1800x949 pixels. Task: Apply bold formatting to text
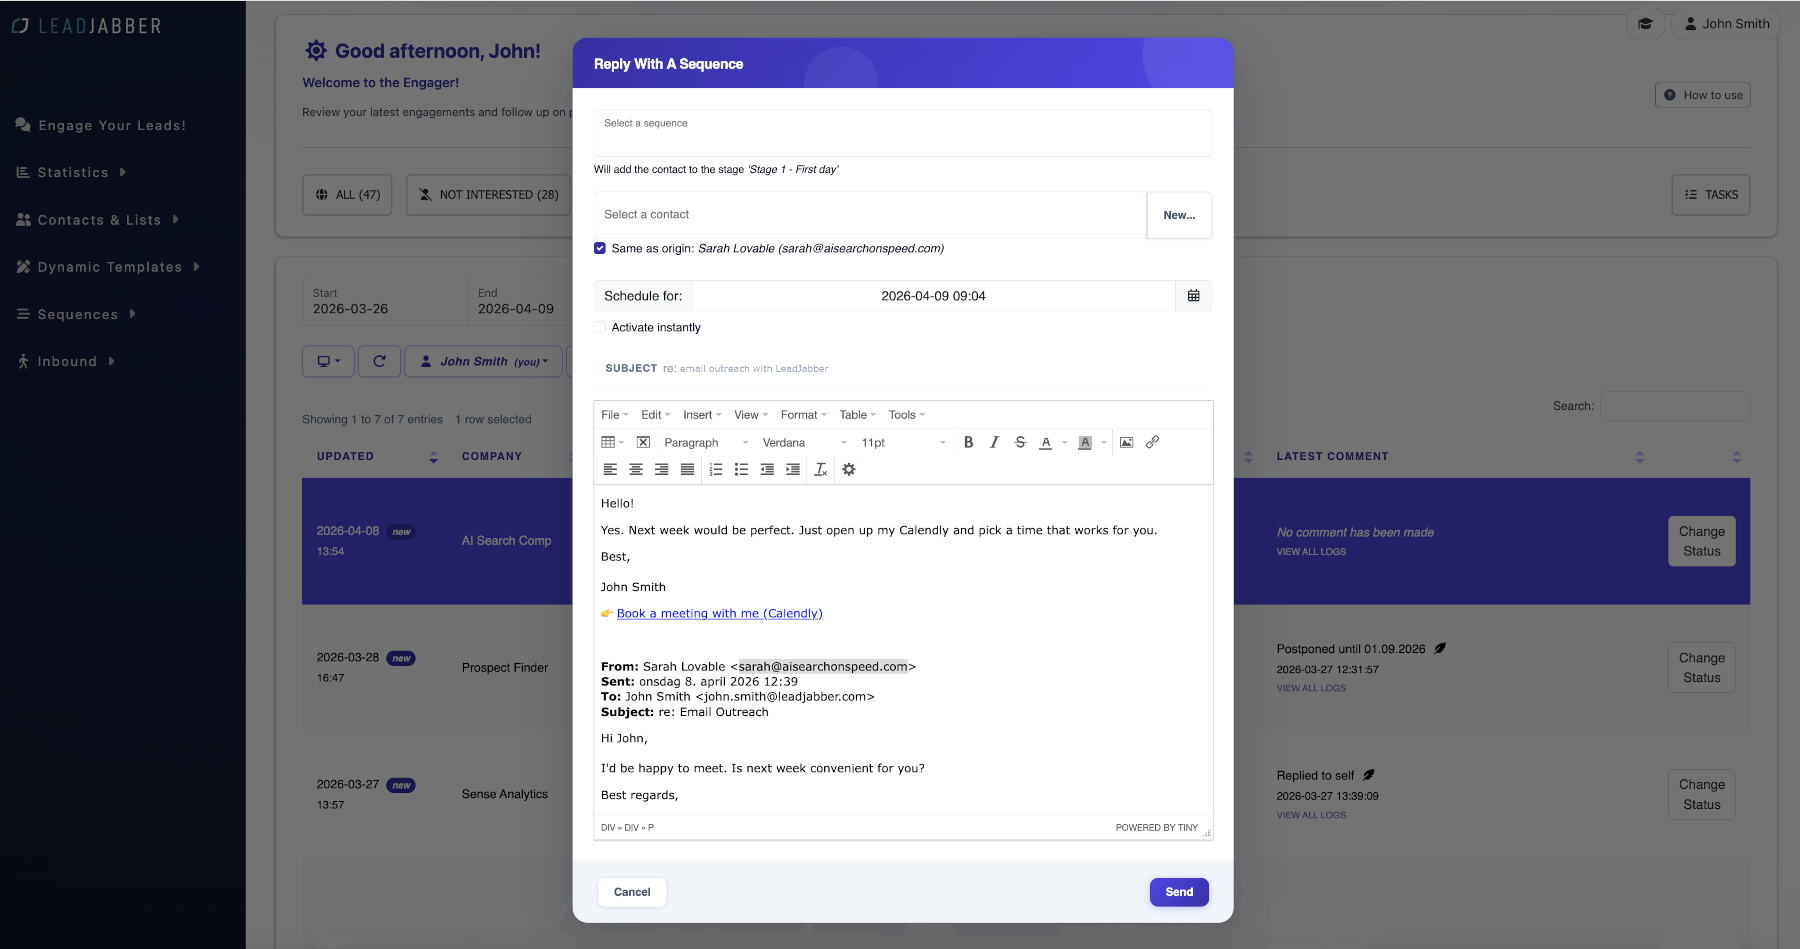click(x=968, y=442)
